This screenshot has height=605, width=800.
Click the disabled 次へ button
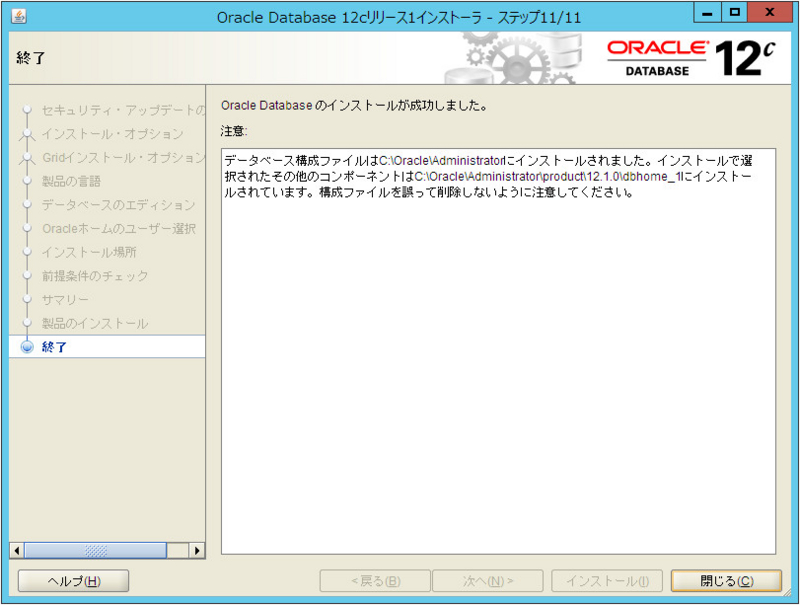[x=489, y=580]
